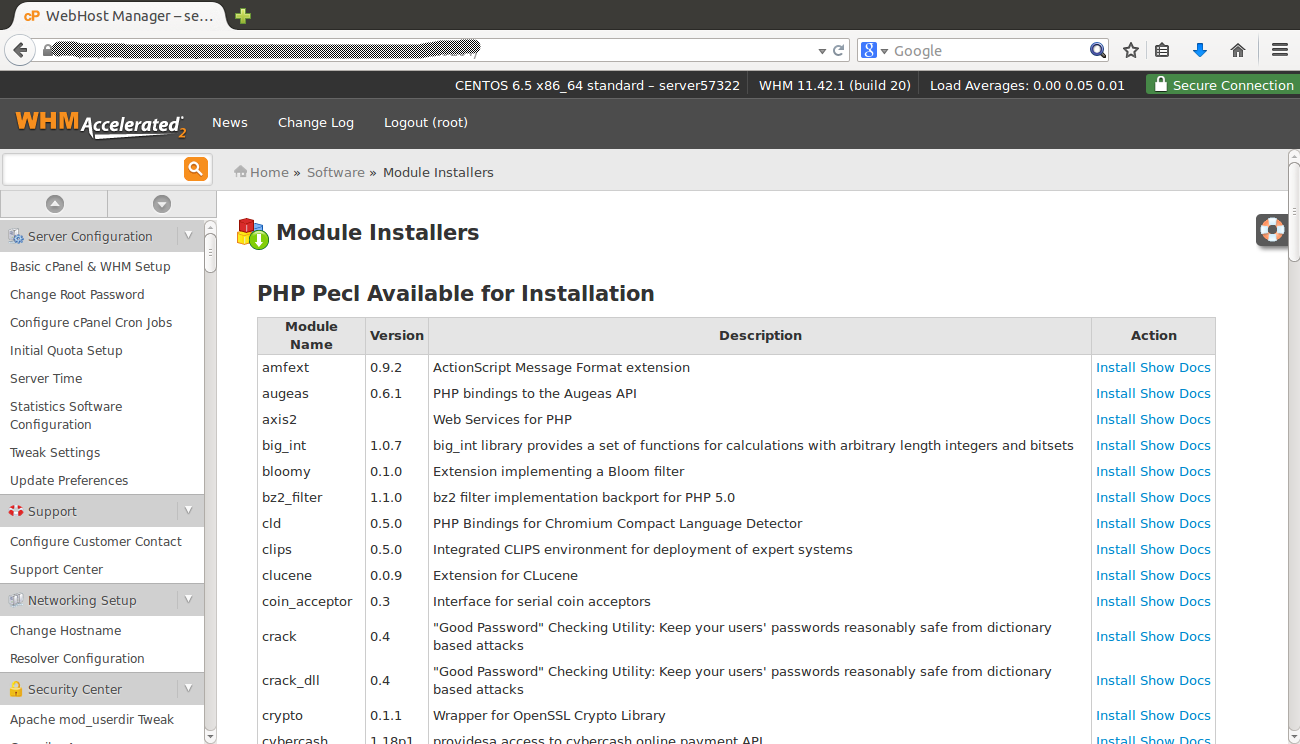Open Tweak Settings
Viewport: 1300px width, 744px height.
pyautogui.click(x=55, y=452)
